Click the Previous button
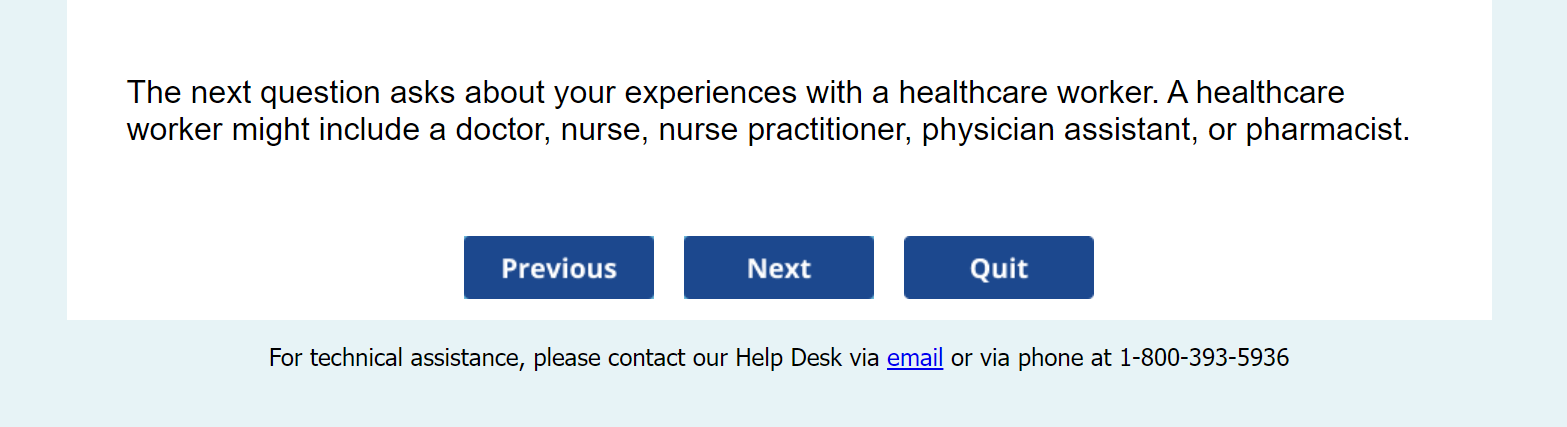The image size is (1567, 427). coord(558,268)
